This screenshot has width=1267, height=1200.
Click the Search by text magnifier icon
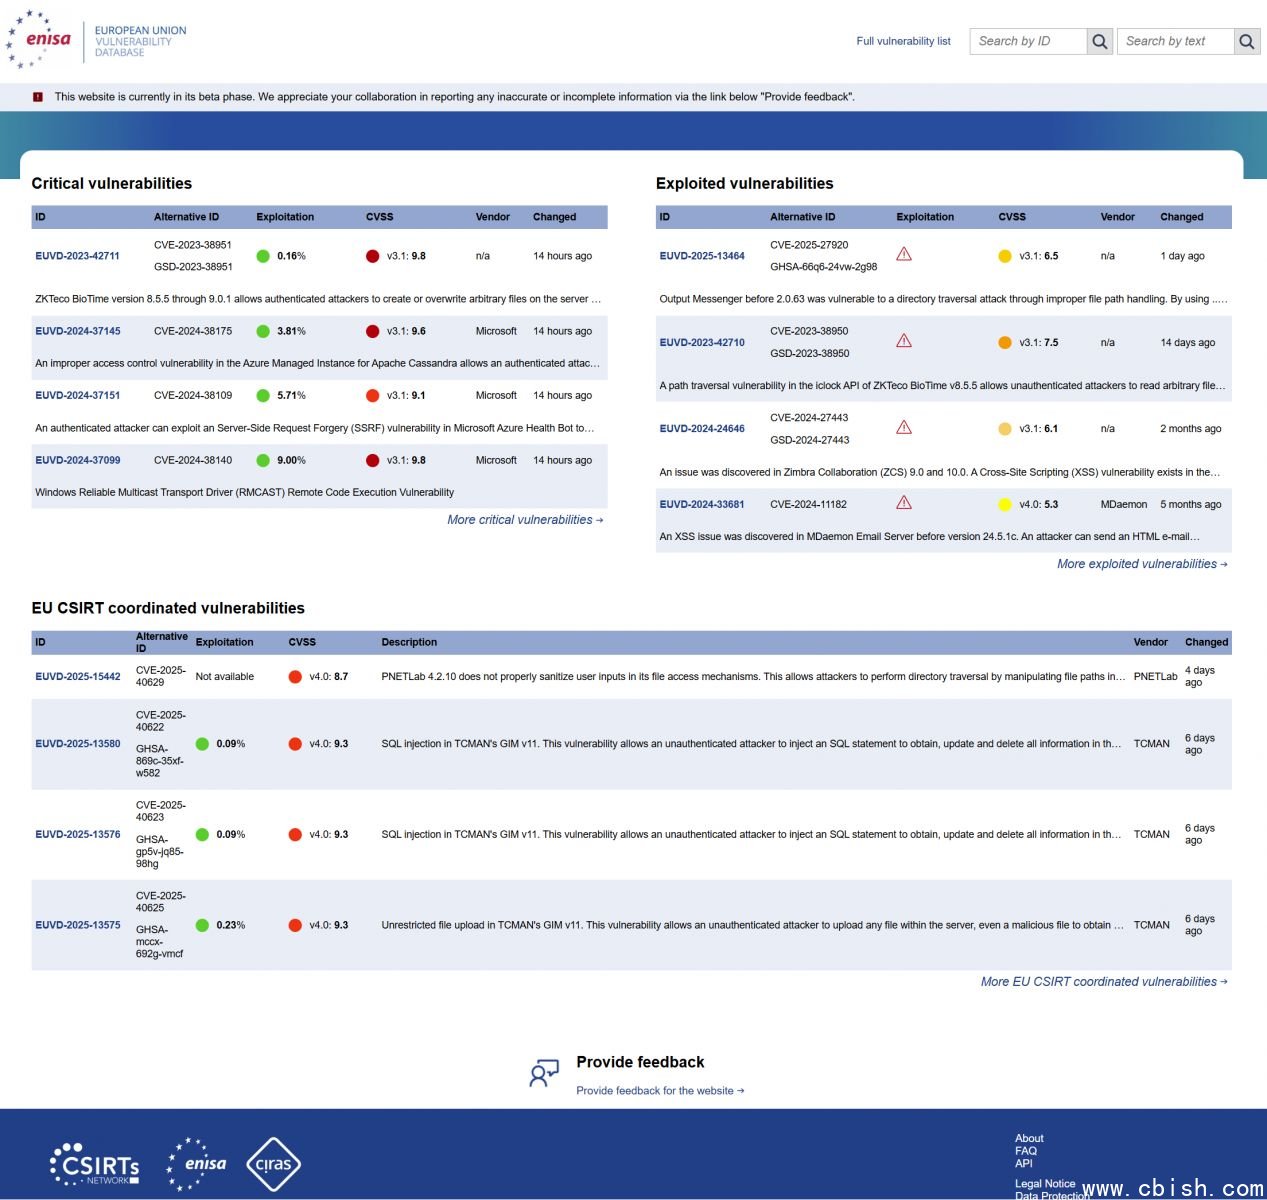[x=1247, y=41]
